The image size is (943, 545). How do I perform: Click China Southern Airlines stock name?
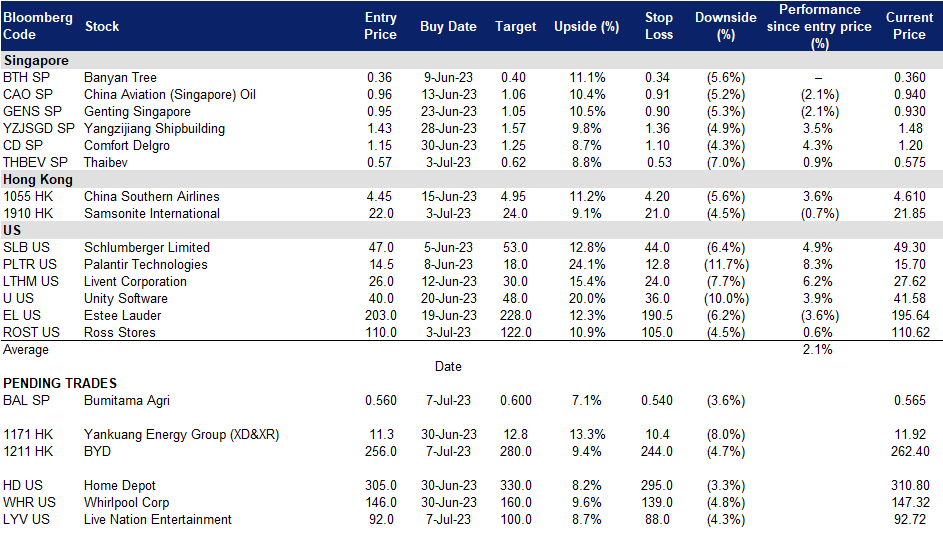tap(152, 197)
